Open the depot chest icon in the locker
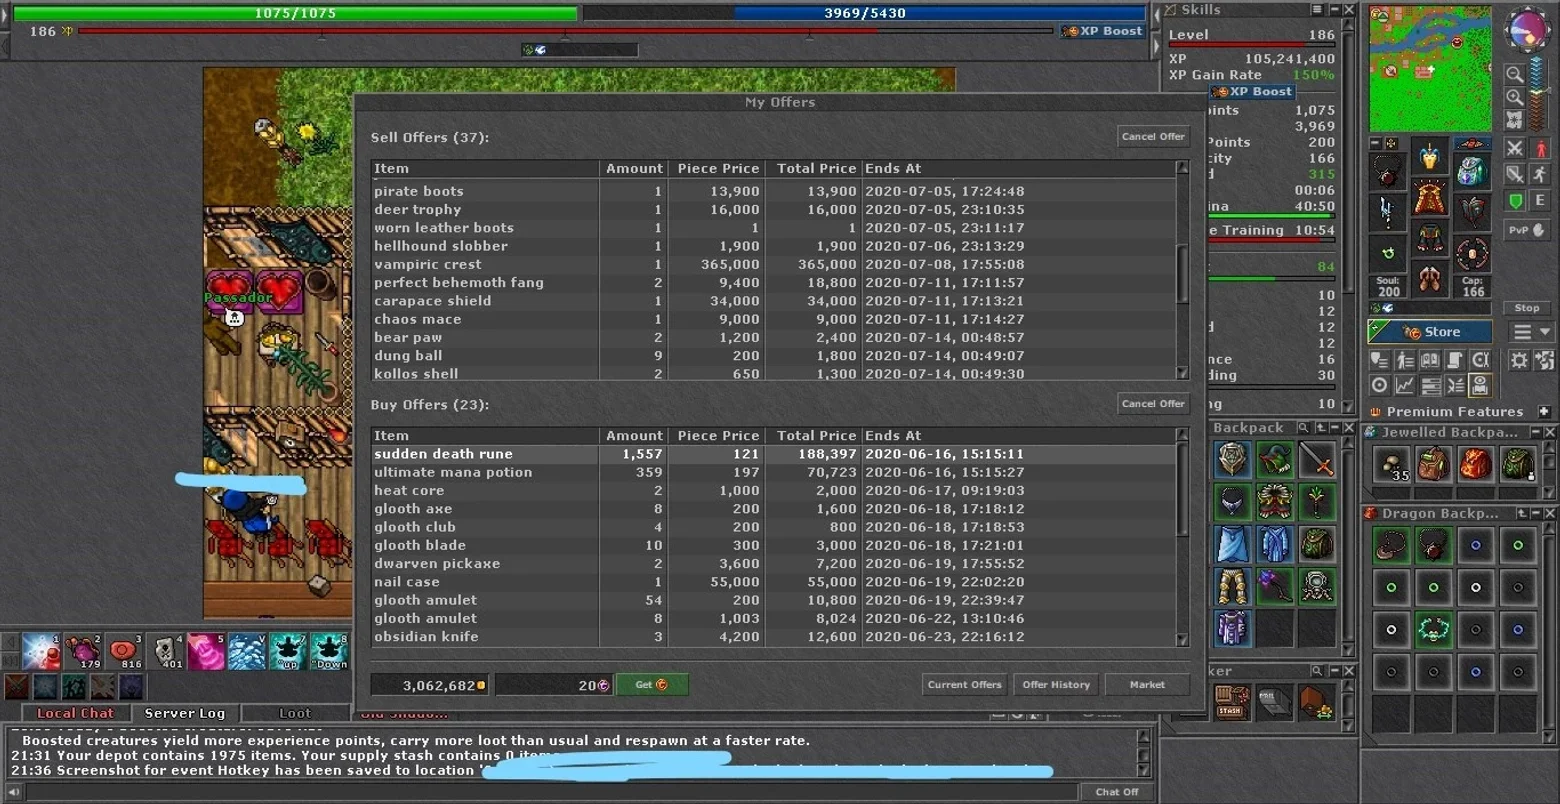 coord(1317,702)
